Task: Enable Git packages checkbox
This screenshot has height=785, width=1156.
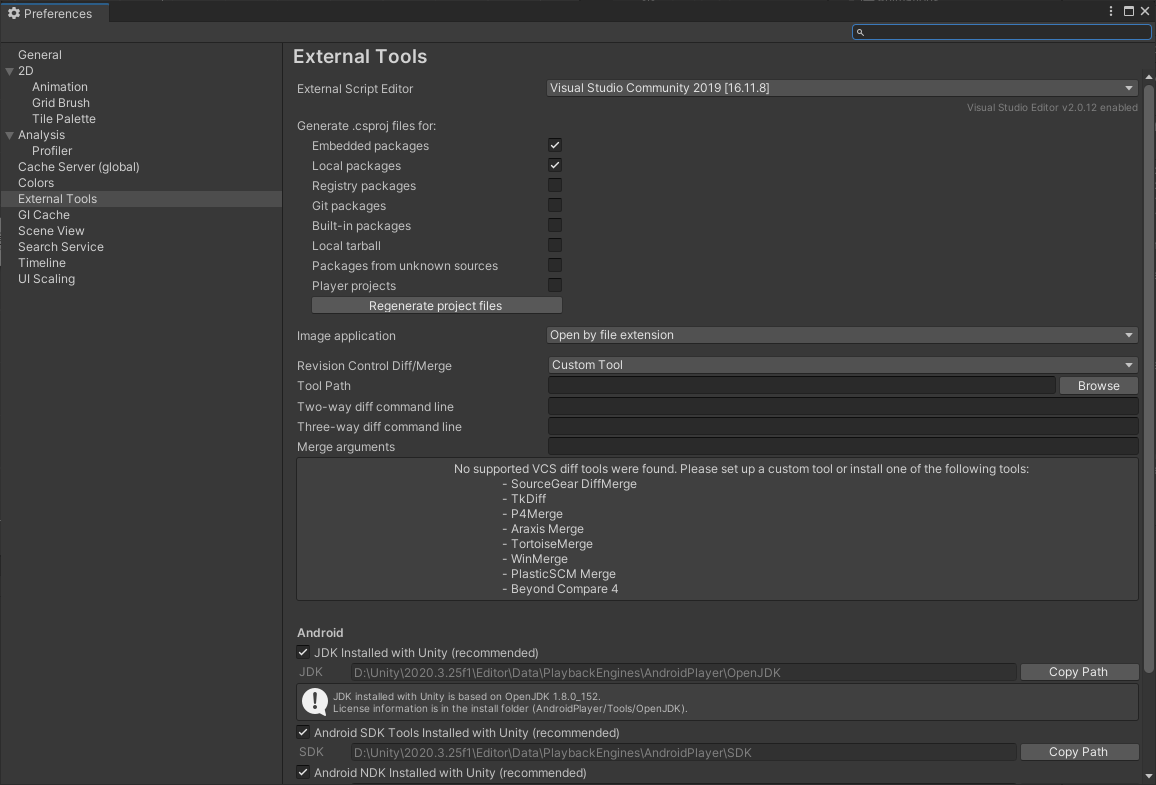Action: pos(554,205)
